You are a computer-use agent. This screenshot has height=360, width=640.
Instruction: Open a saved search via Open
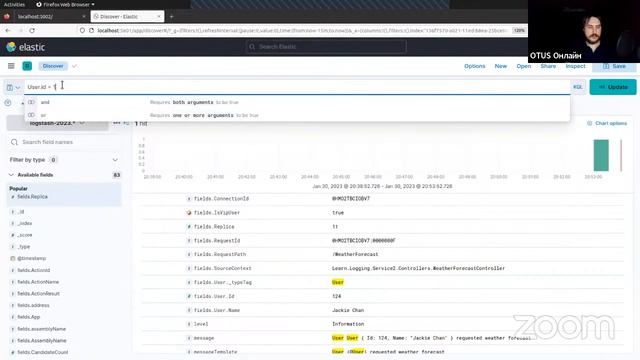[523, 66]
